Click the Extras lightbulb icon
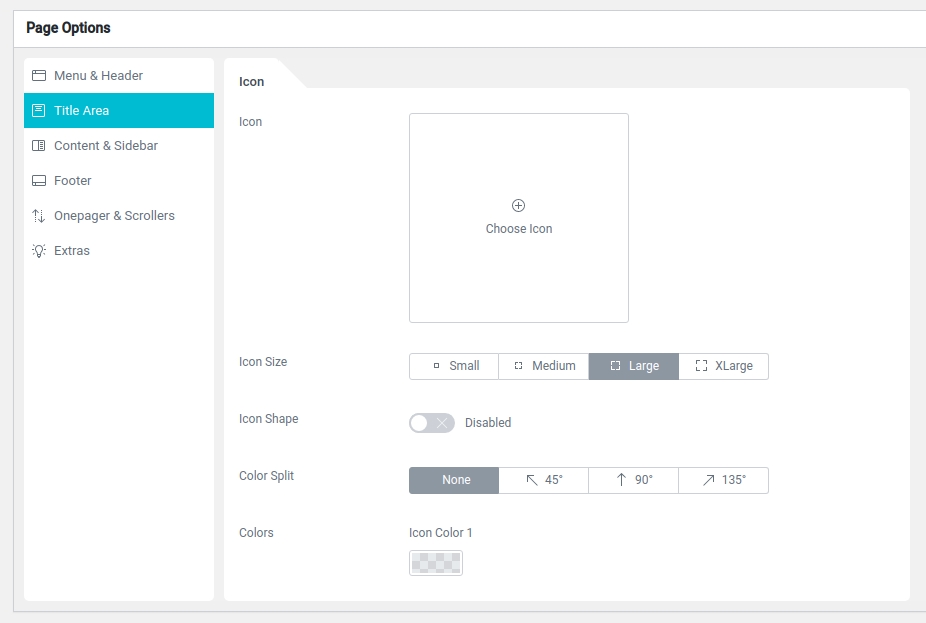Image resolution: width=926 pixels, height=623 pixels. click(39, 251)
